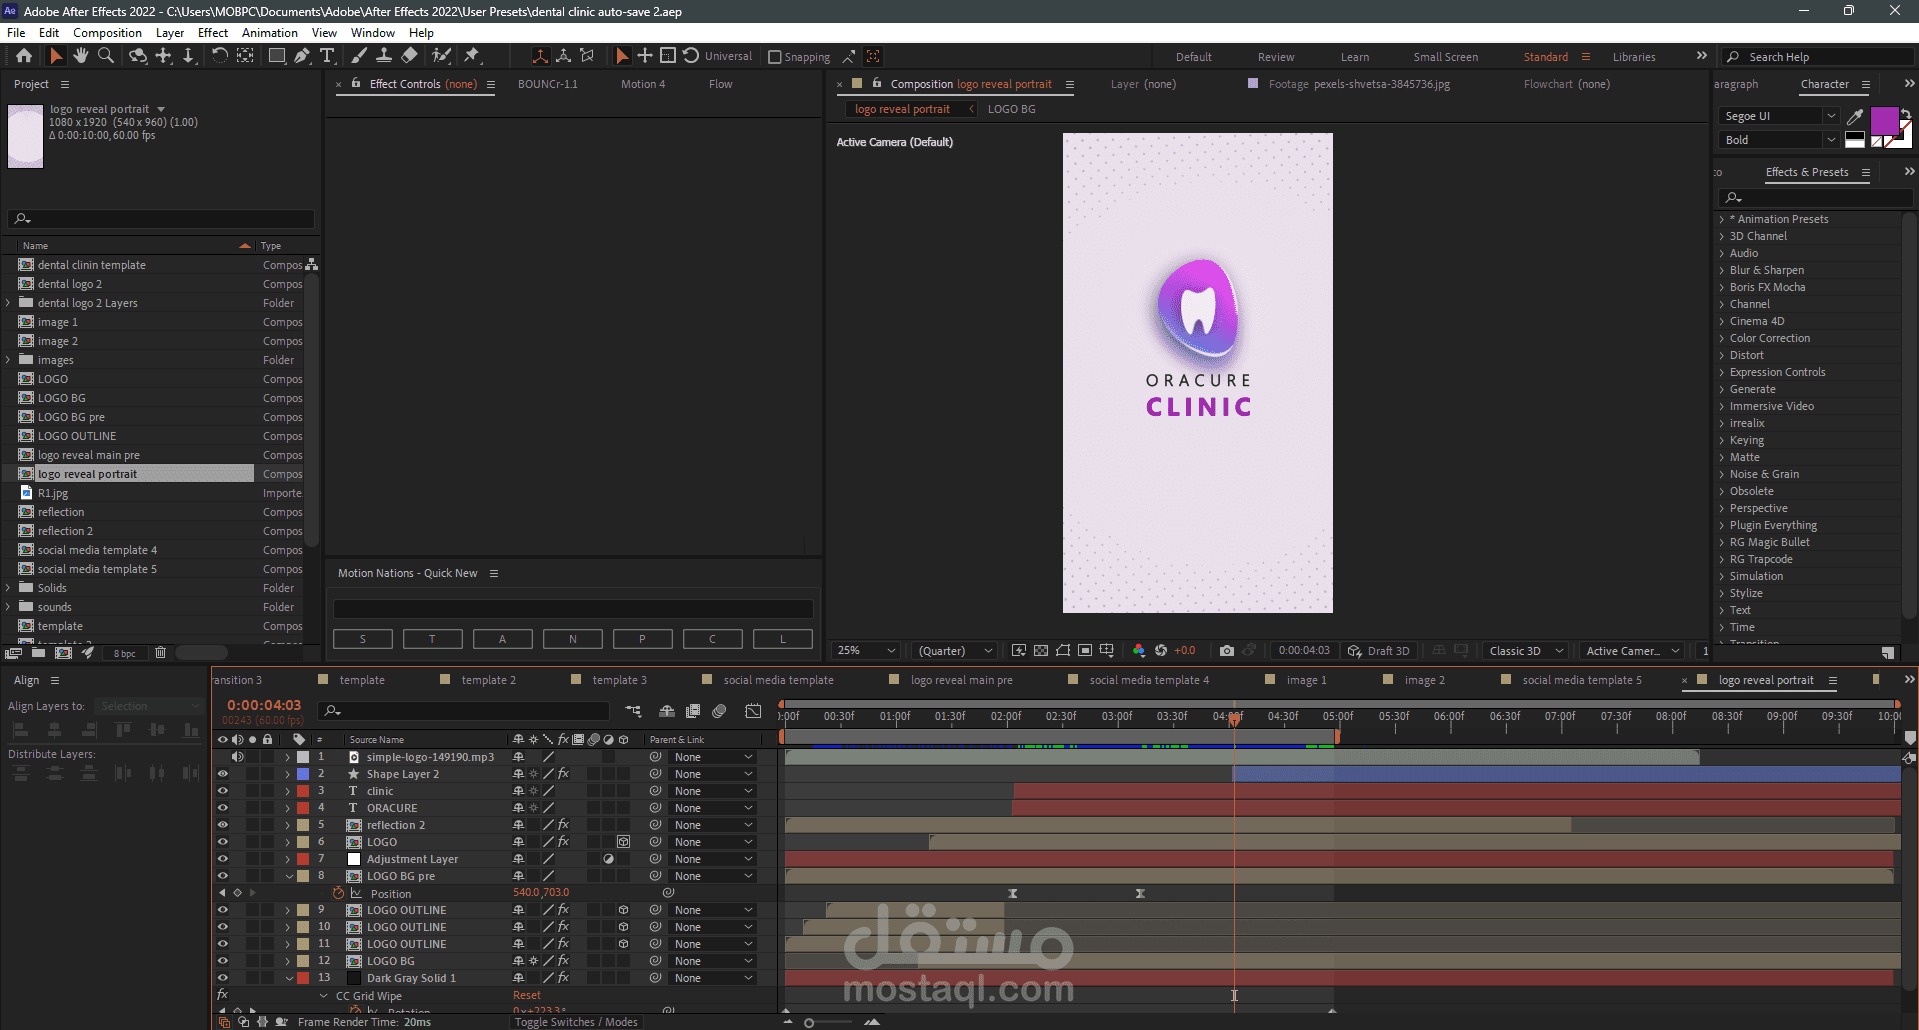
Task: Toggle the Draft 3D button
Action: [1378, 651]
